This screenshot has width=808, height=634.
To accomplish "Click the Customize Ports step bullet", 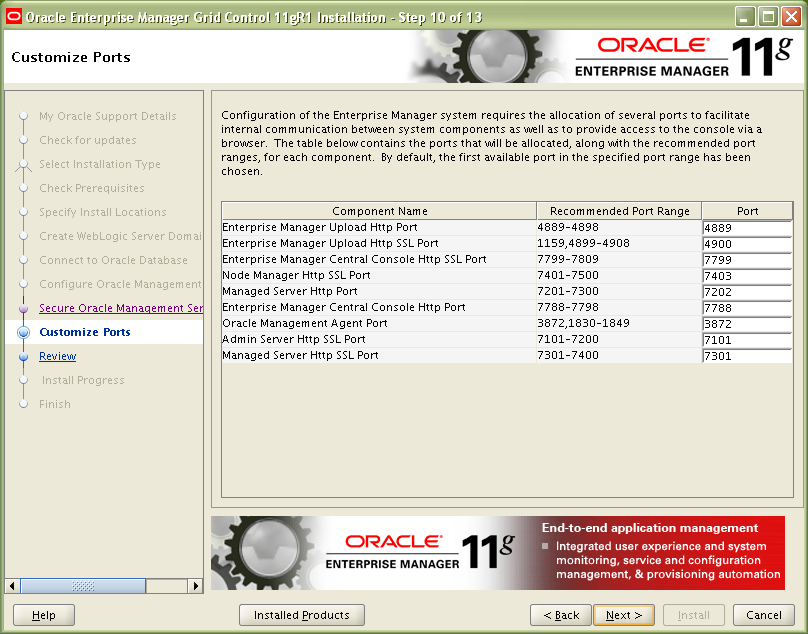I will tap(23, 332).
